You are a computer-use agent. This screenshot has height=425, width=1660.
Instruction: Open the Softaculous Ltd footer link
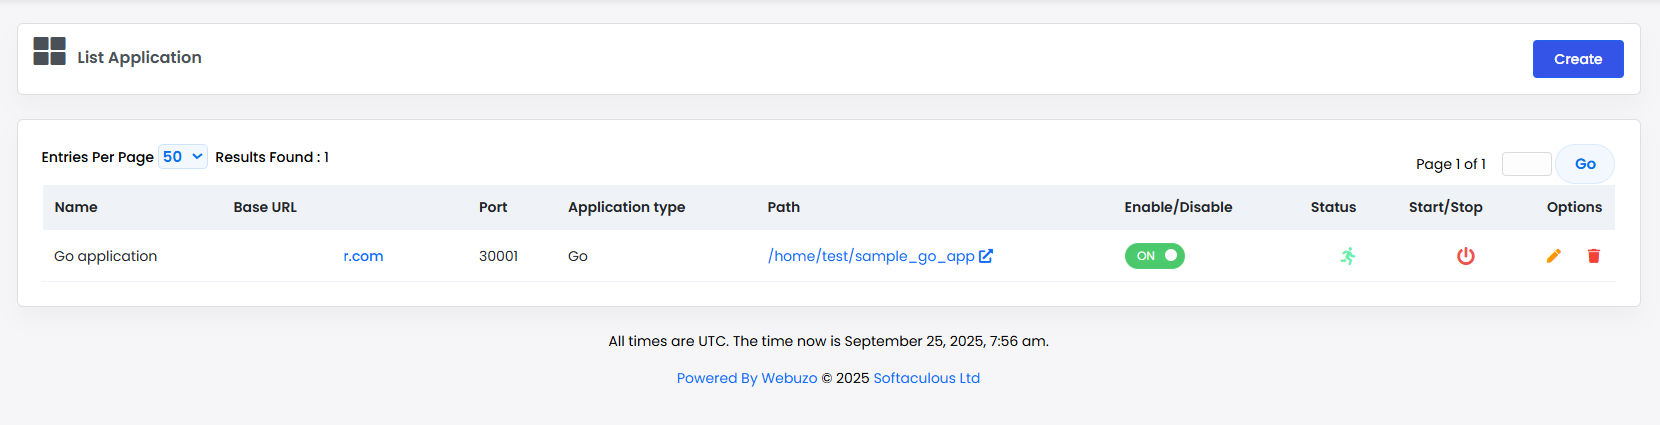click(926, 378)
